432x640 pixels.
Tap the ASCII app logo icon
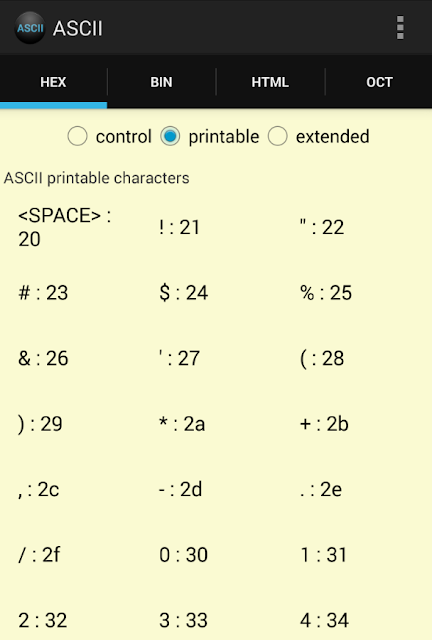pos(30,28)
